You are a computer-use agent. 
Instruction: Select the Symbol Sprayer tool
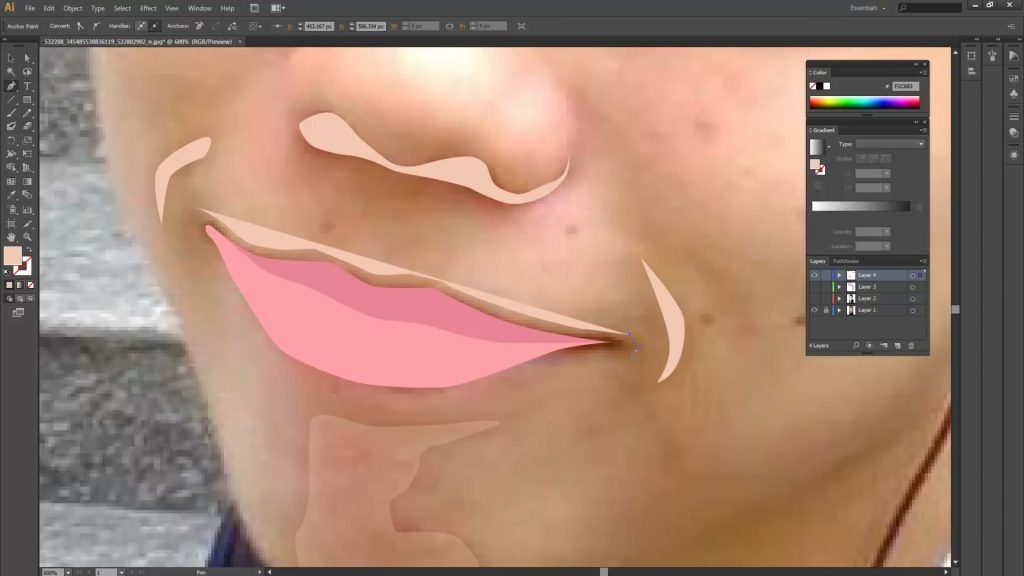[x=11, y=210]
